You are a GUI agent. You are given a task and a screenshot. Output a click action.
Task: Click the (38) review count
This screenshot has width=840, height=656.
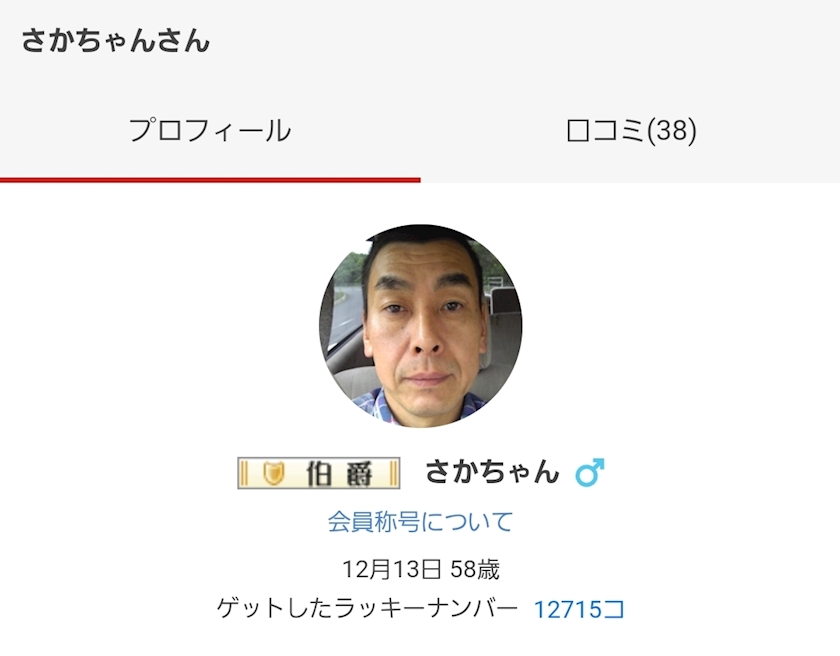click(672, 131)
